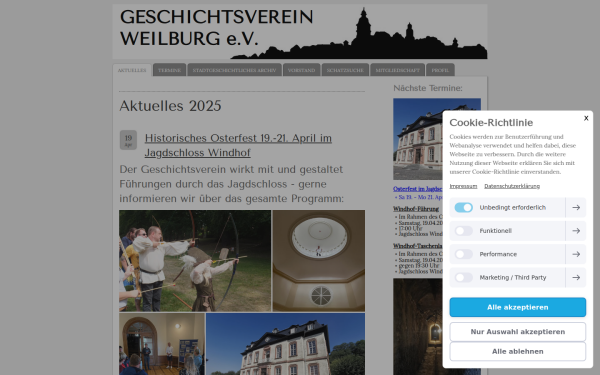Click the Cookie-Richtlinie heading text
The height and width of the screenshot is (375, 600).
click(491, 122)
